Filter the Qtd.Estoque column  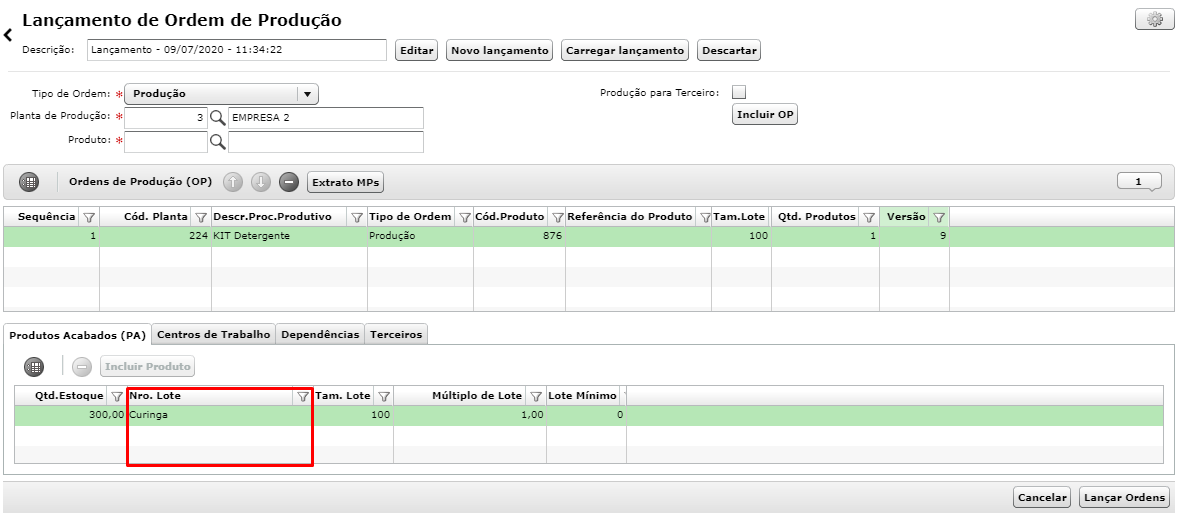117,396
